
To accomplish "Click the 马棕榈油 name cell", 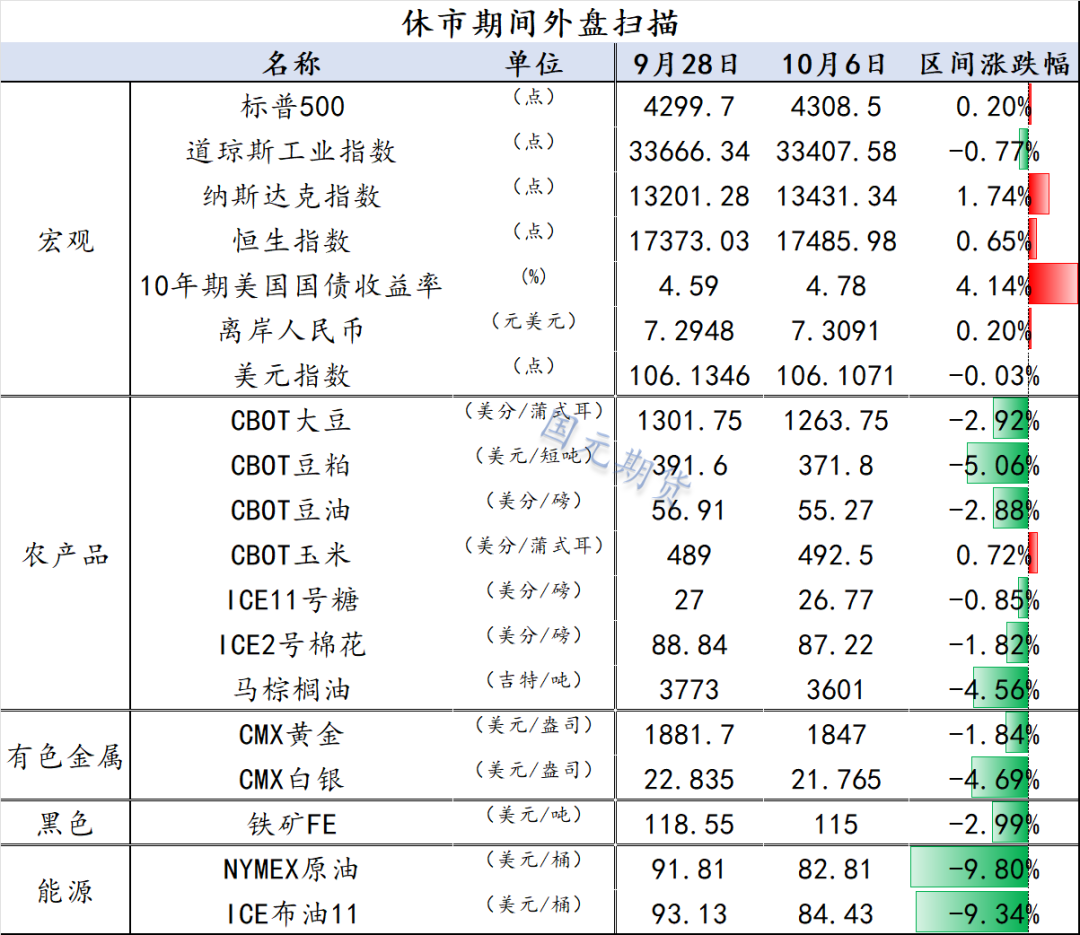I will pyautogui.click(x=292, y=689).
